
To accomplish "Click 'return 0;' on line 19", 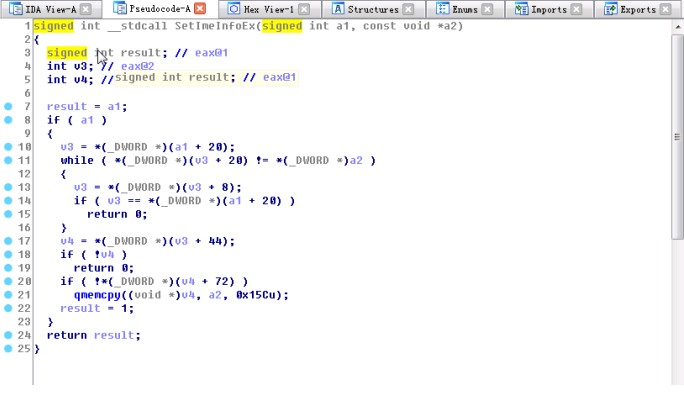I will coord(103,268).
